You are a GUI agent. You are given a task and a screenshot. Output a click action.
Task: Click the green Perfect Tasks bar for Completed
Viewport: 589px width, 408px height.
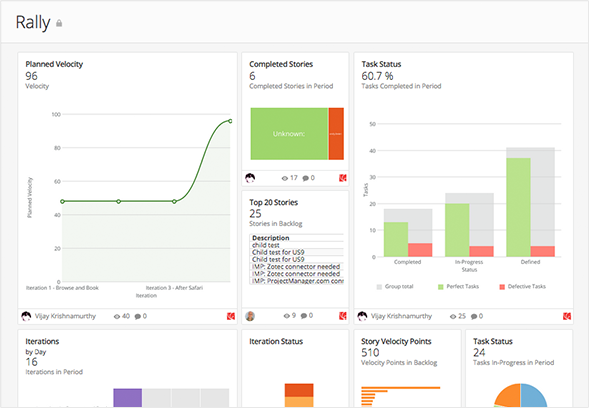(396, 239)
